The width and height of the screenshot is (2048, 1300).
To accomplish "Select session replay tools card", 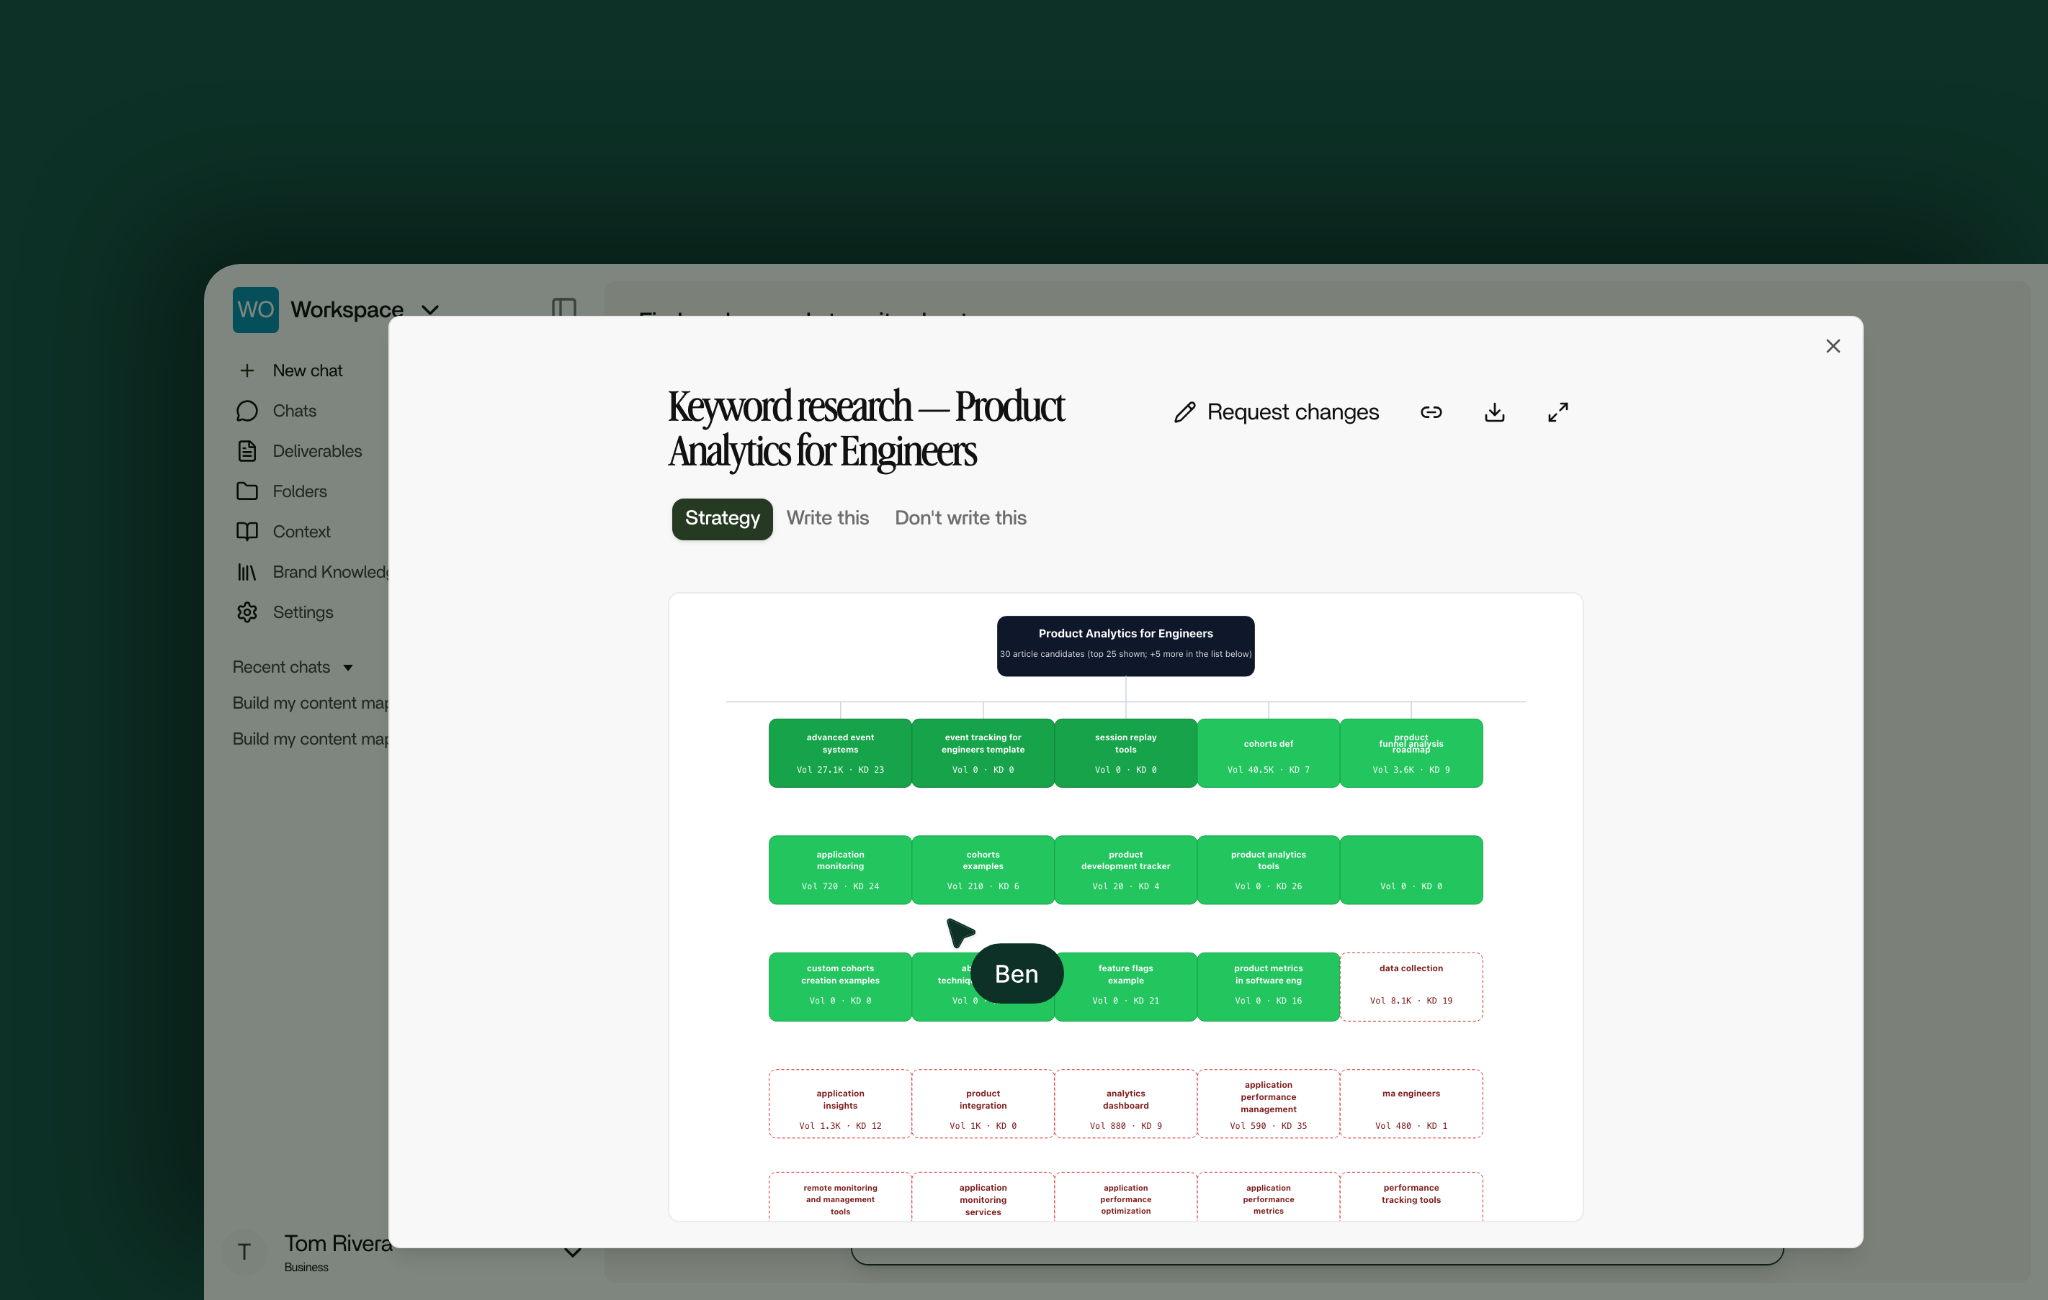I will 1125,753.
